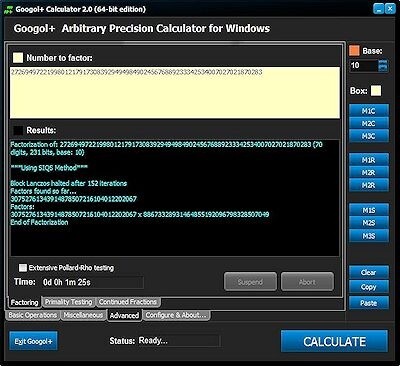
Task: Click the Googol+ app icon in title bar
Action: click(x=8, y=10)
